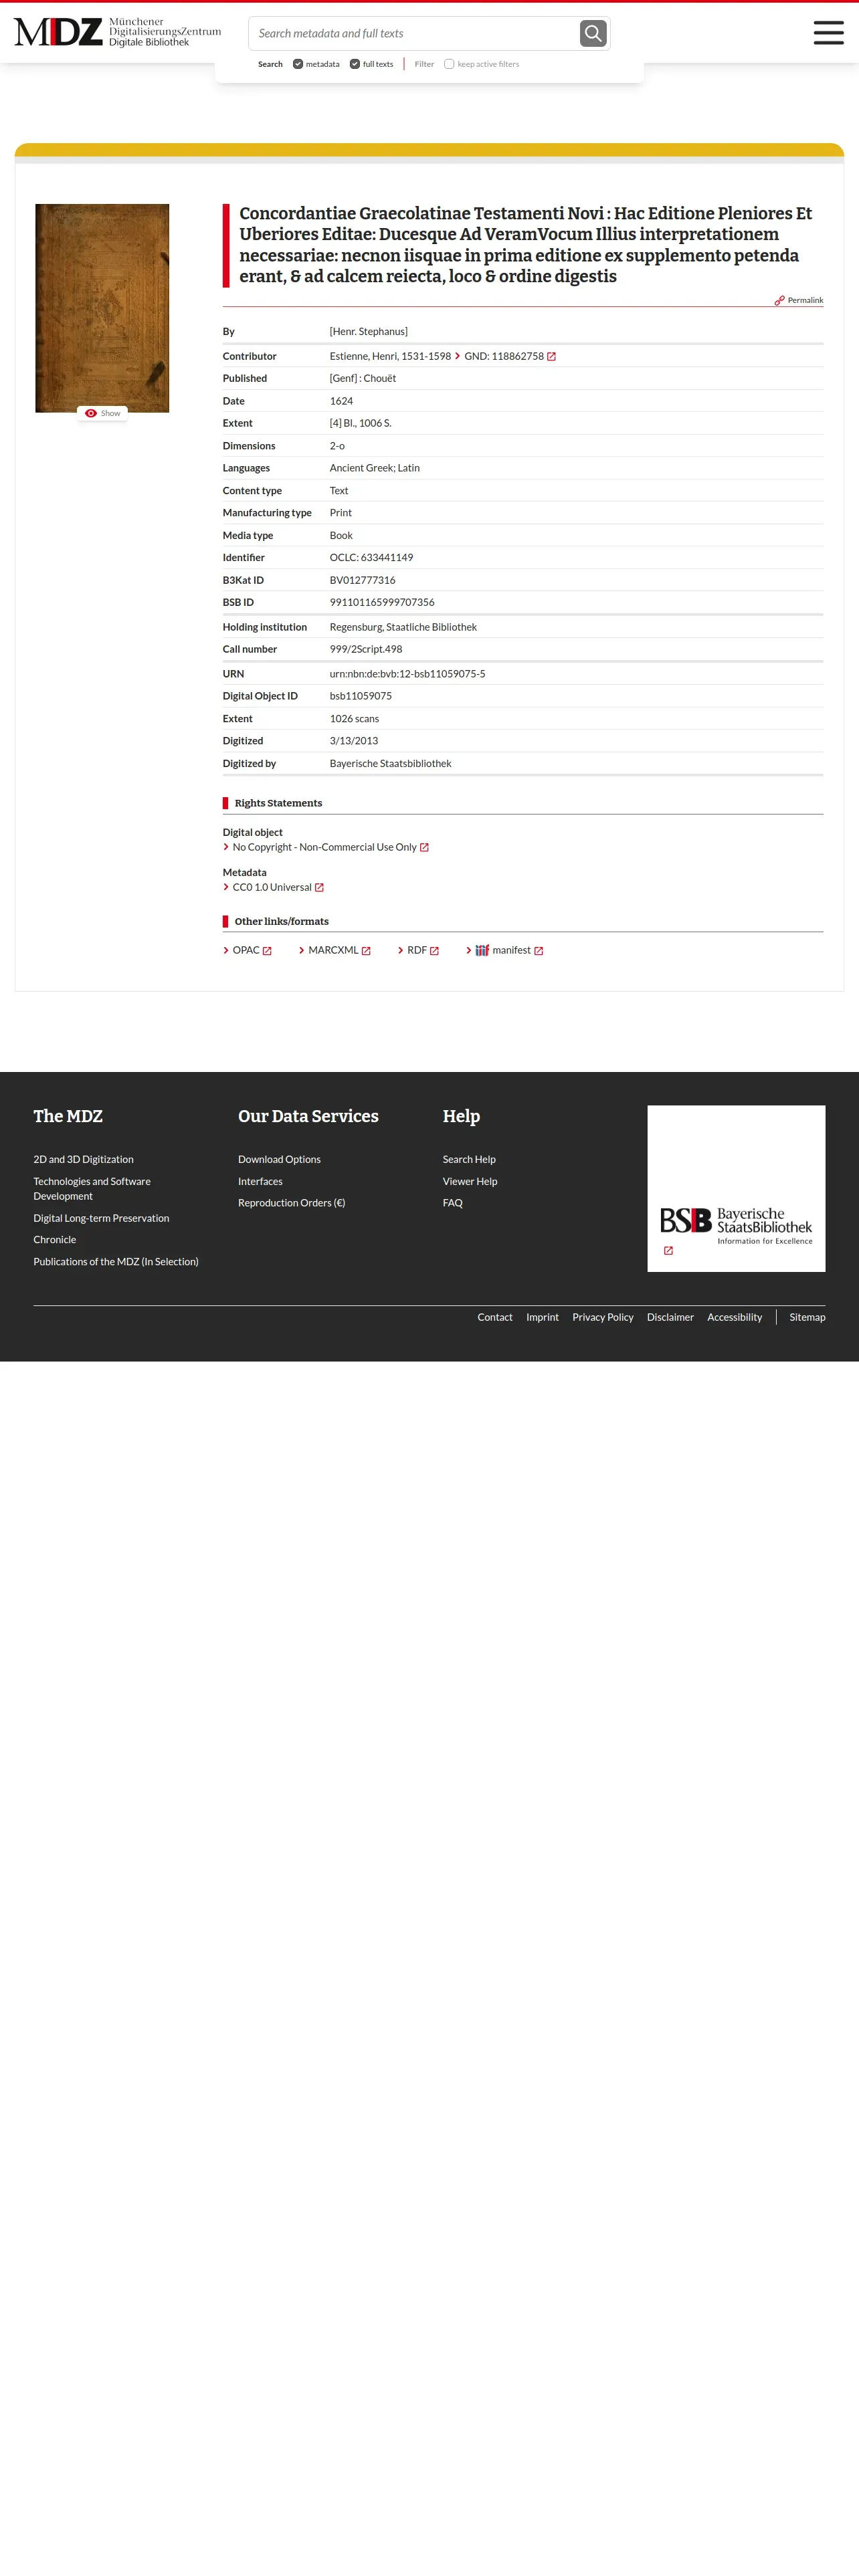The width and height of the screenshot is (859, 2576).
Task: Open Viewer Help link
Action: point(470,1181)
